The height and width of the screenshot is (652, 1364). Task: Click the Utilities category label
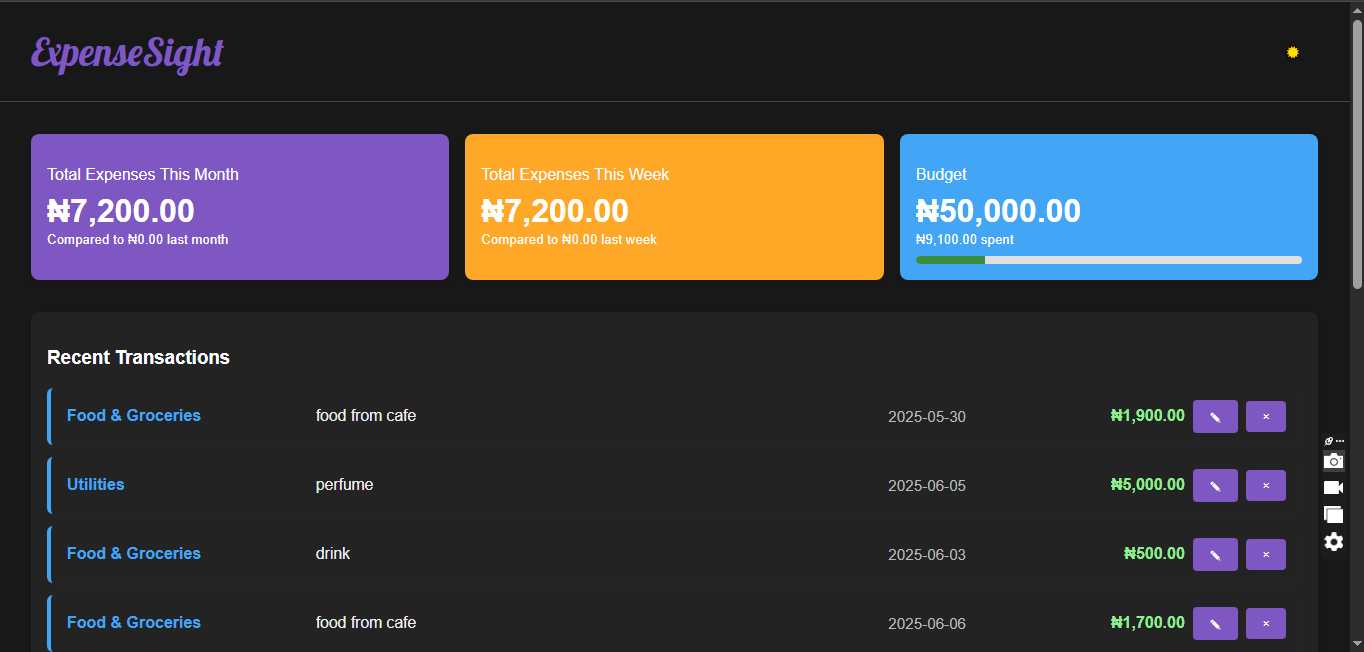(x=96, y=484)
